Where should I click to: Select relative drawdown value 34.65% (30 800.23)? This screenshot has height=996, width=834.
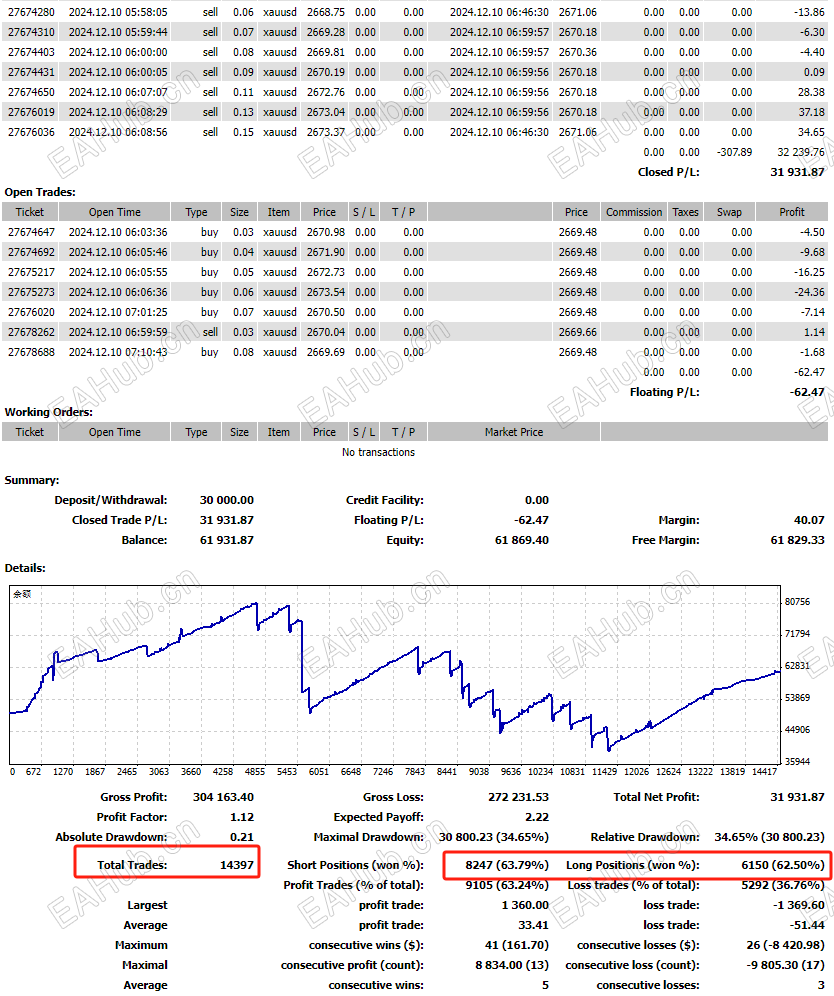pos(769,837)
